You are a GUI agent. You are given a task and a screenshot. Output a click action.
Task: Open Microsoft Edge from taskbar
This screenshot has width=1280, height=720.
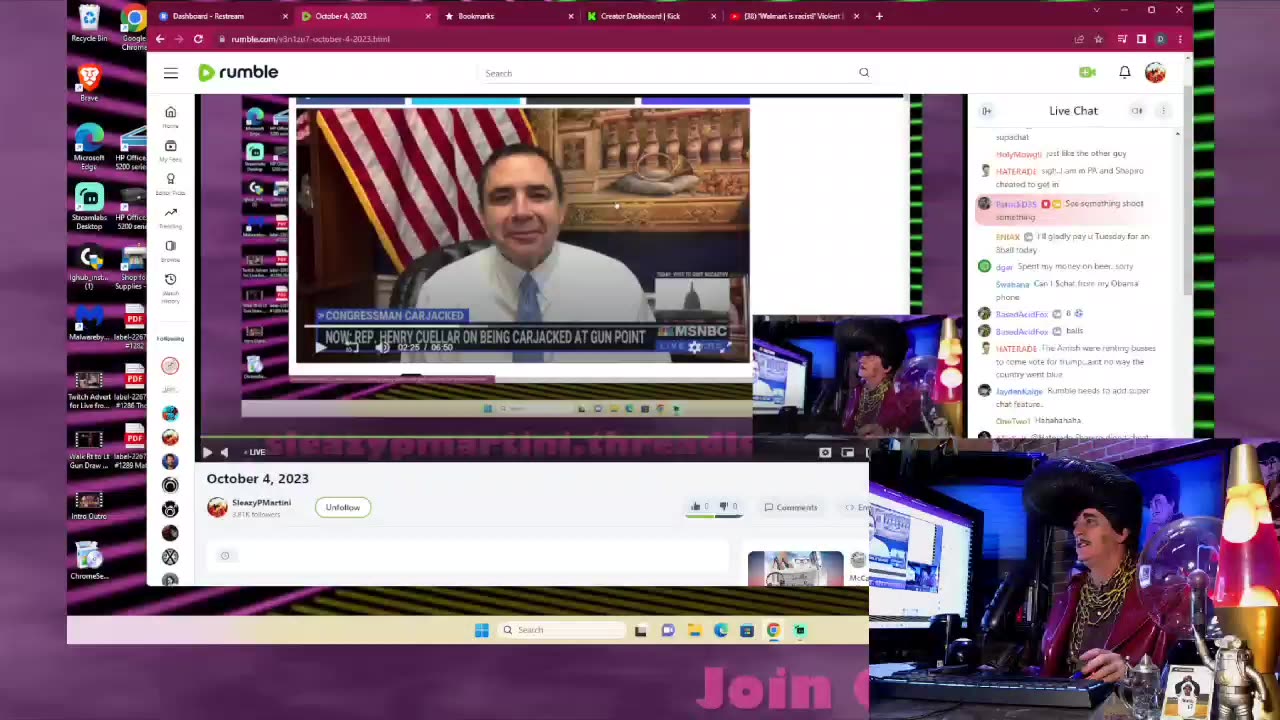coord(721,630)
